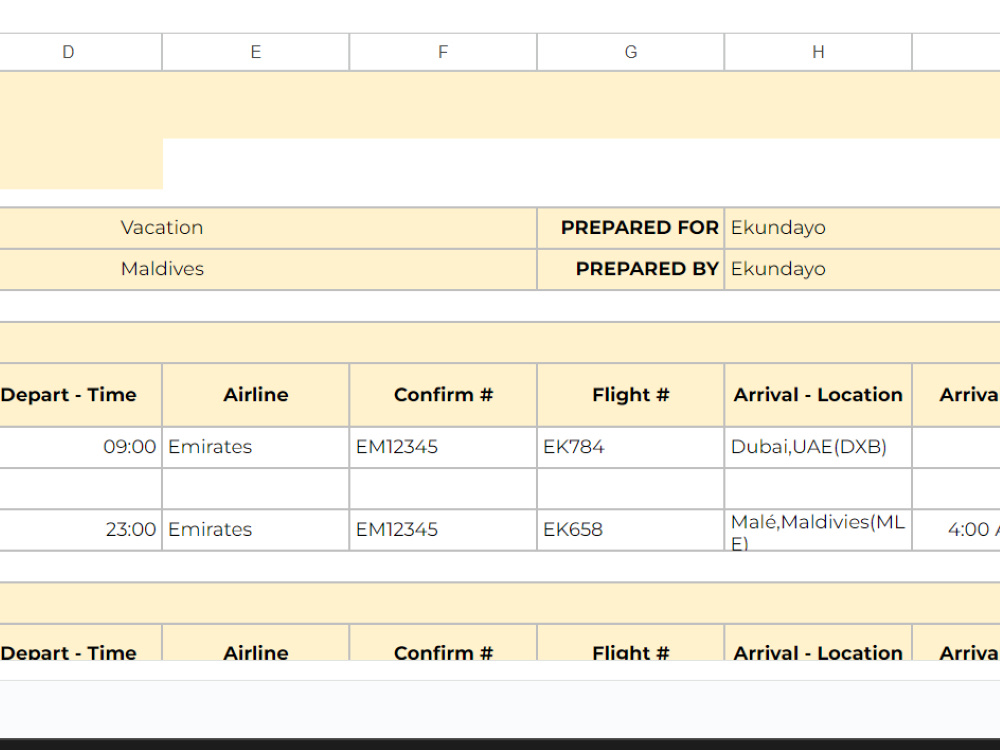Click EM12345 cell in EK658 row
This screenshot has width=1000, height=750.
pos(443,530)
